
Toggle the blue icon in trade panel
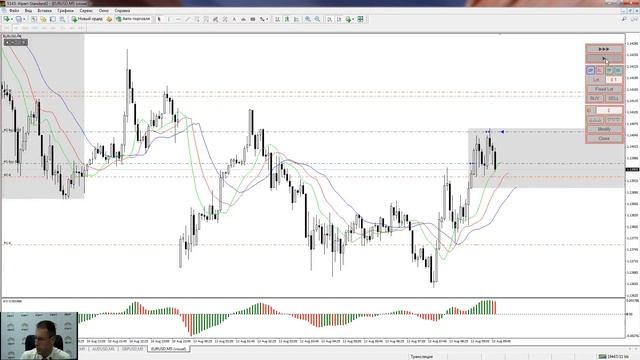click(x=590, y=70)
